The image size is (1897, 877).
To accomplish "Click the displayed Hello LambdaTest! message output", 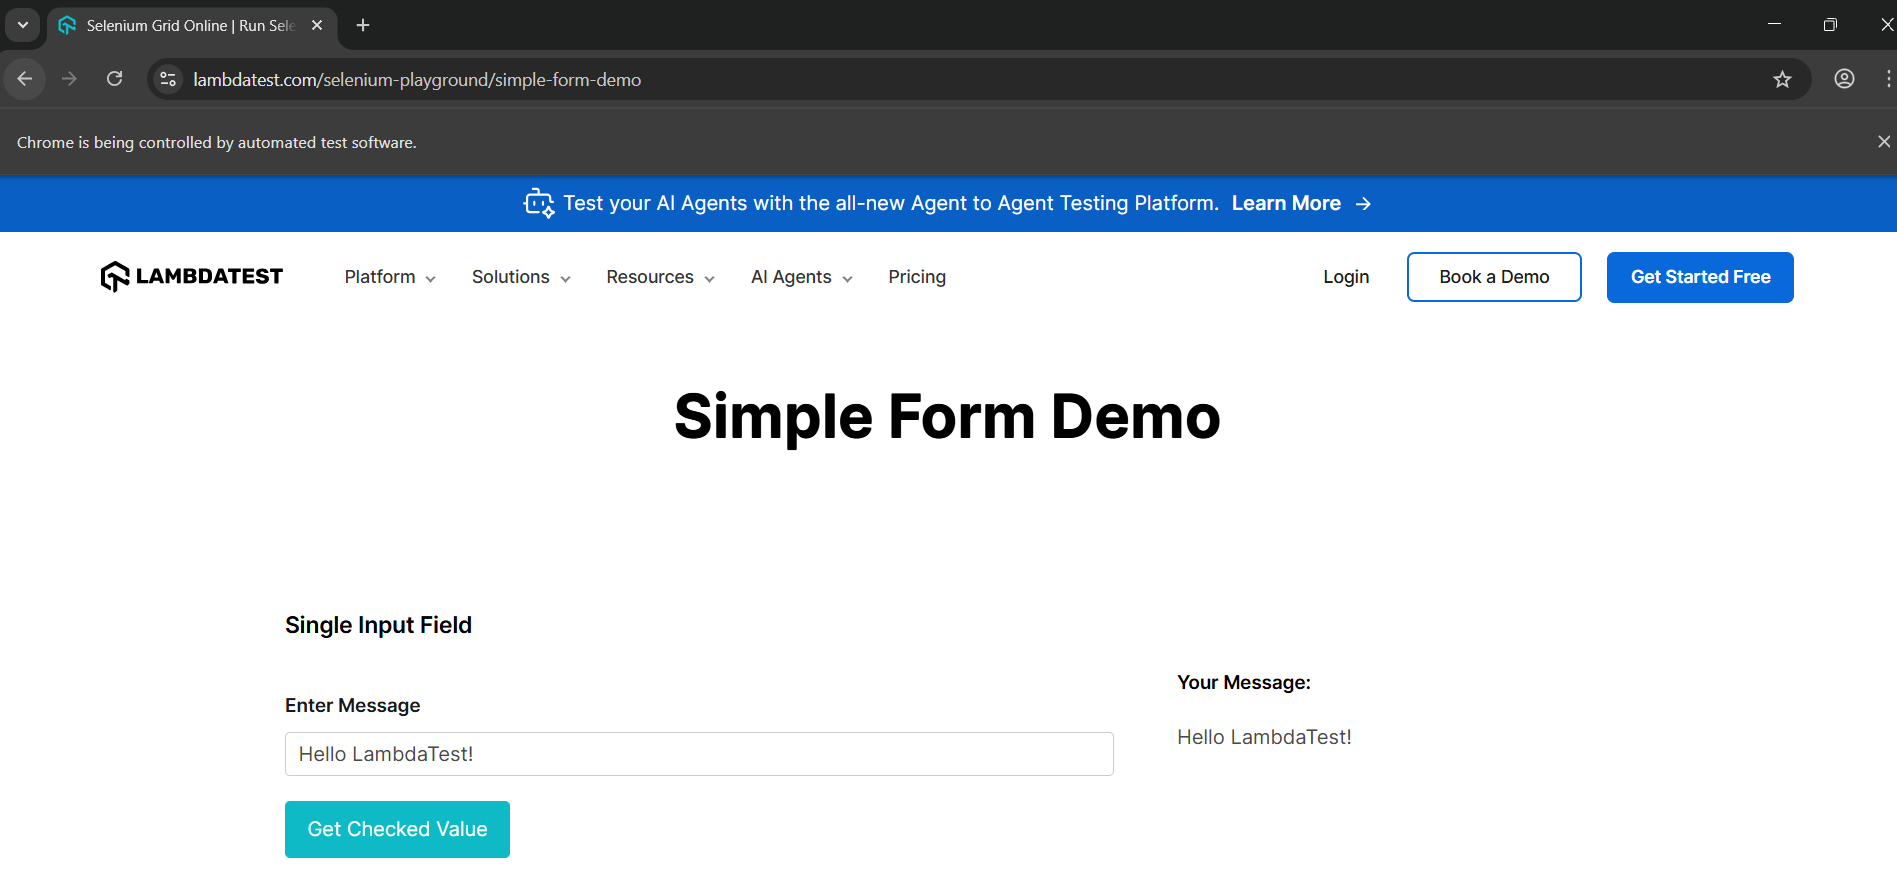I will pos(1264,737).
